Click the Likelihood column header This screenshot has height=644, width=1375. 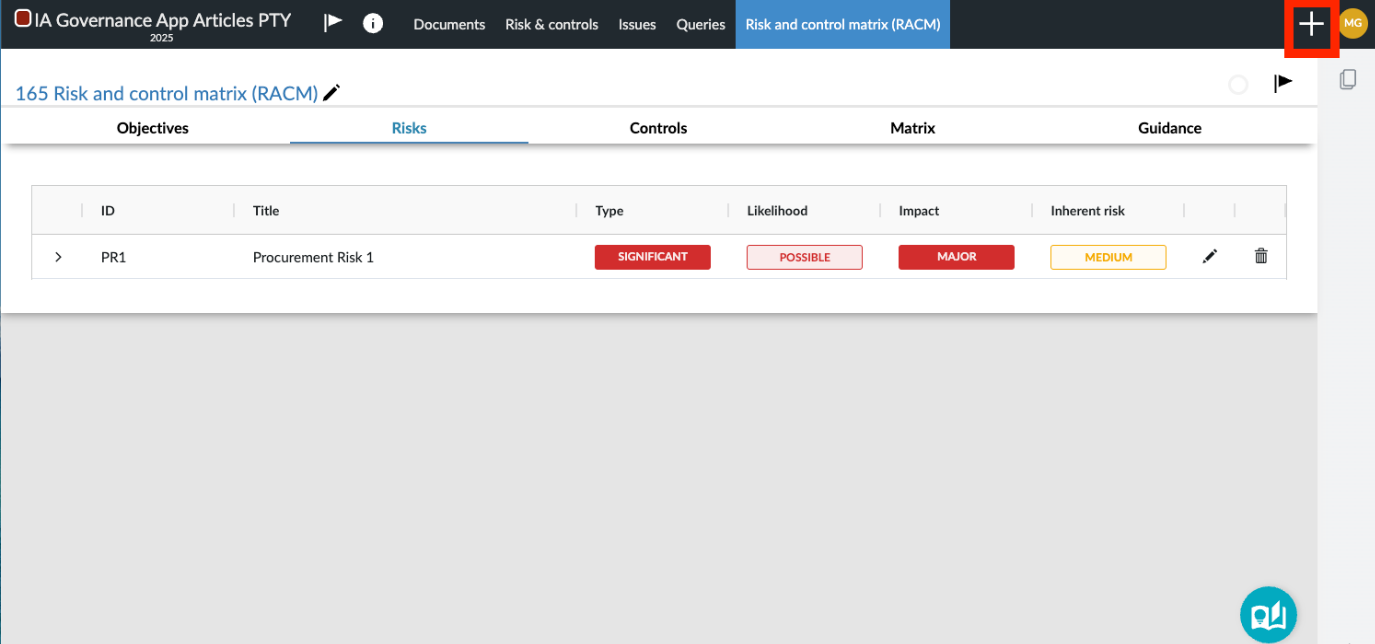click(777, 211)
